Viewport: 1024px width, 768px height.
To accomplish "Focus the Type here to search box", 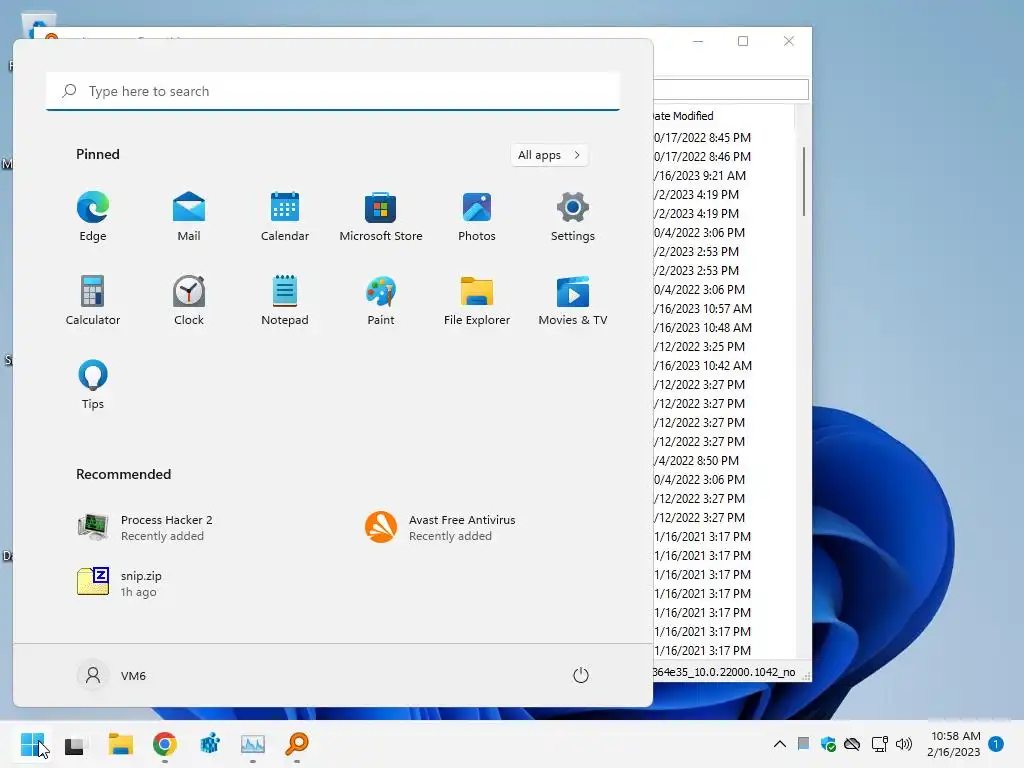I will [333, 91].
